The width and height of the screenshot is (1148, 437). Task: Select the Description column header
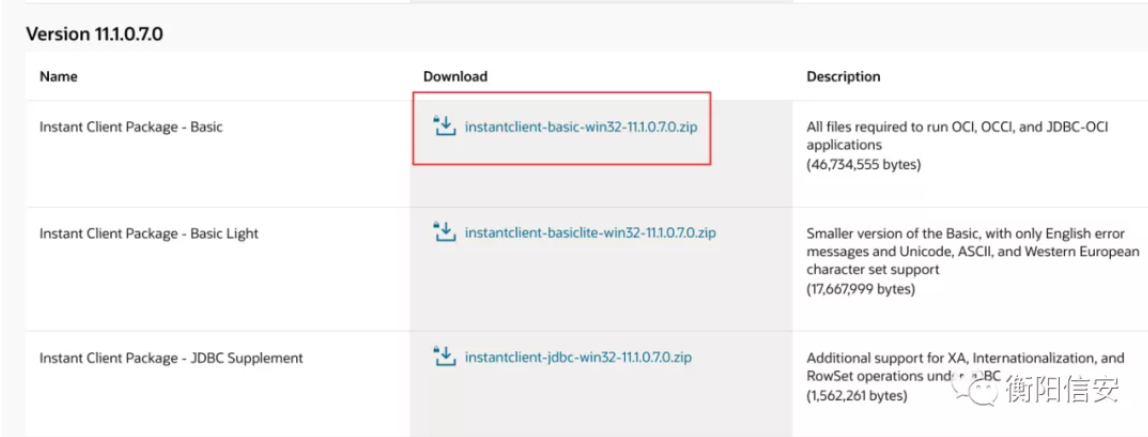[843, 76]
